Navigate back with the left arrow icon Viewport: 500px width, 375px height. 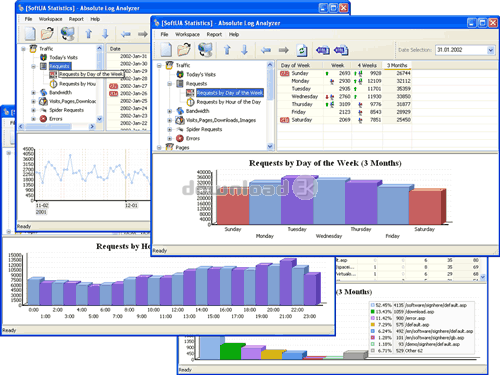(266, 50)
